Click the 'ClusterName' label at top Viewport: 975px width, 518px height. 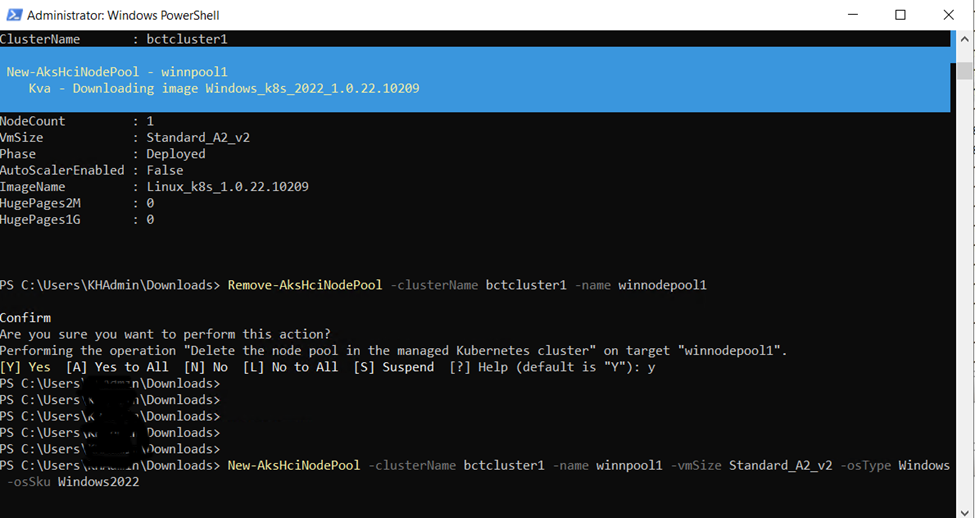[40, 39]
